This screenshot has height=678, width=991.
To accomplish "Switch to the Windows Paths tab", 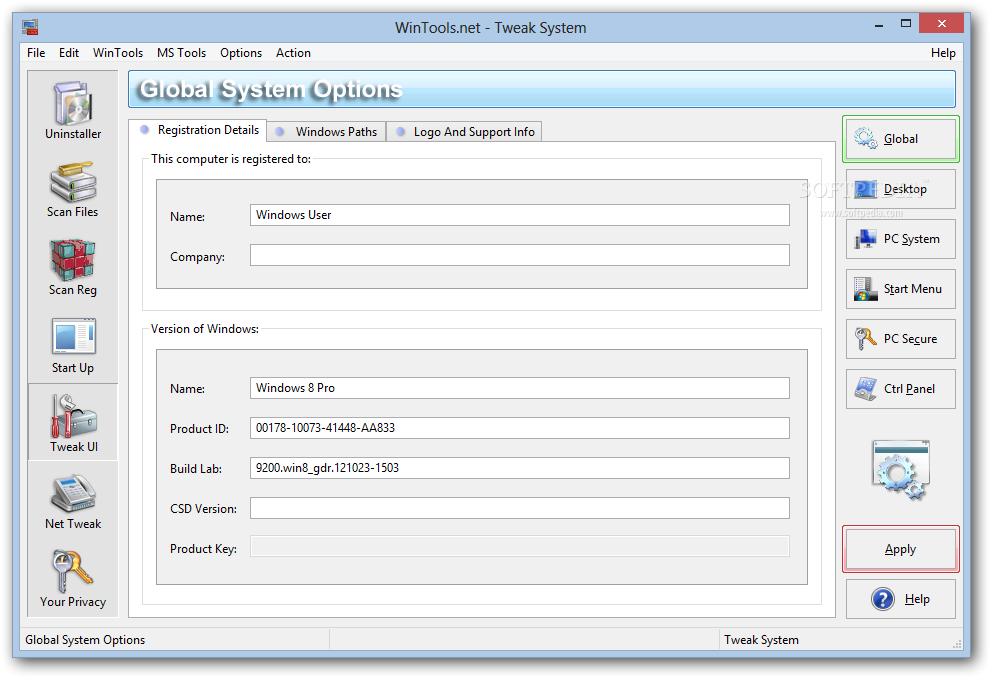I will click(326, 131).
